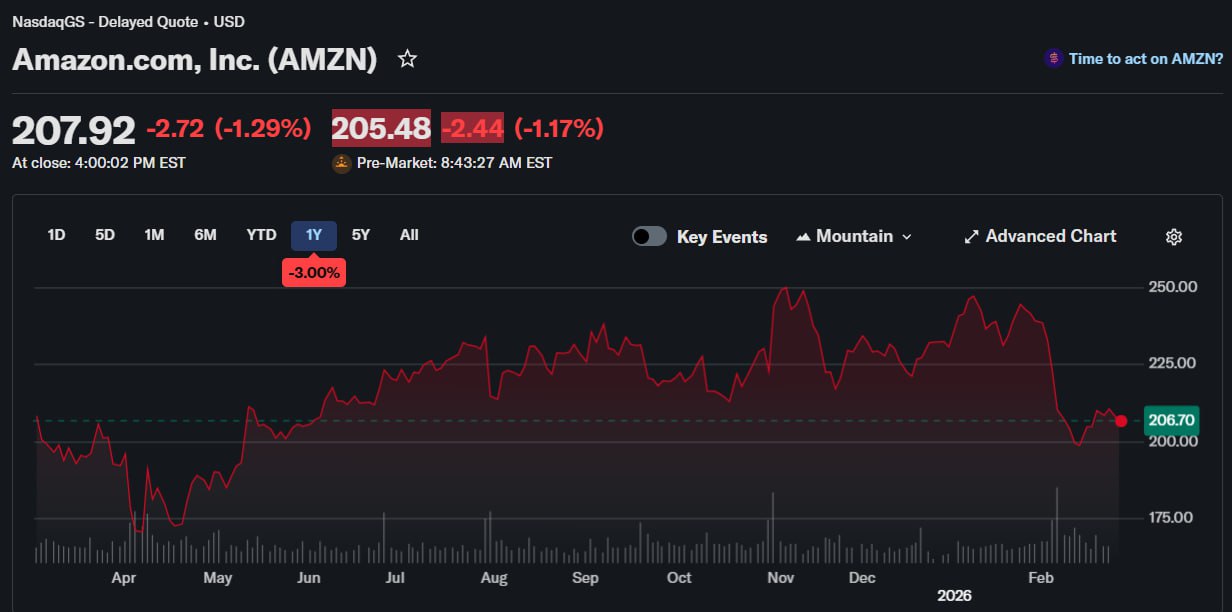Select the YTD range tab

pyautogui.click(x=261, y=235)
